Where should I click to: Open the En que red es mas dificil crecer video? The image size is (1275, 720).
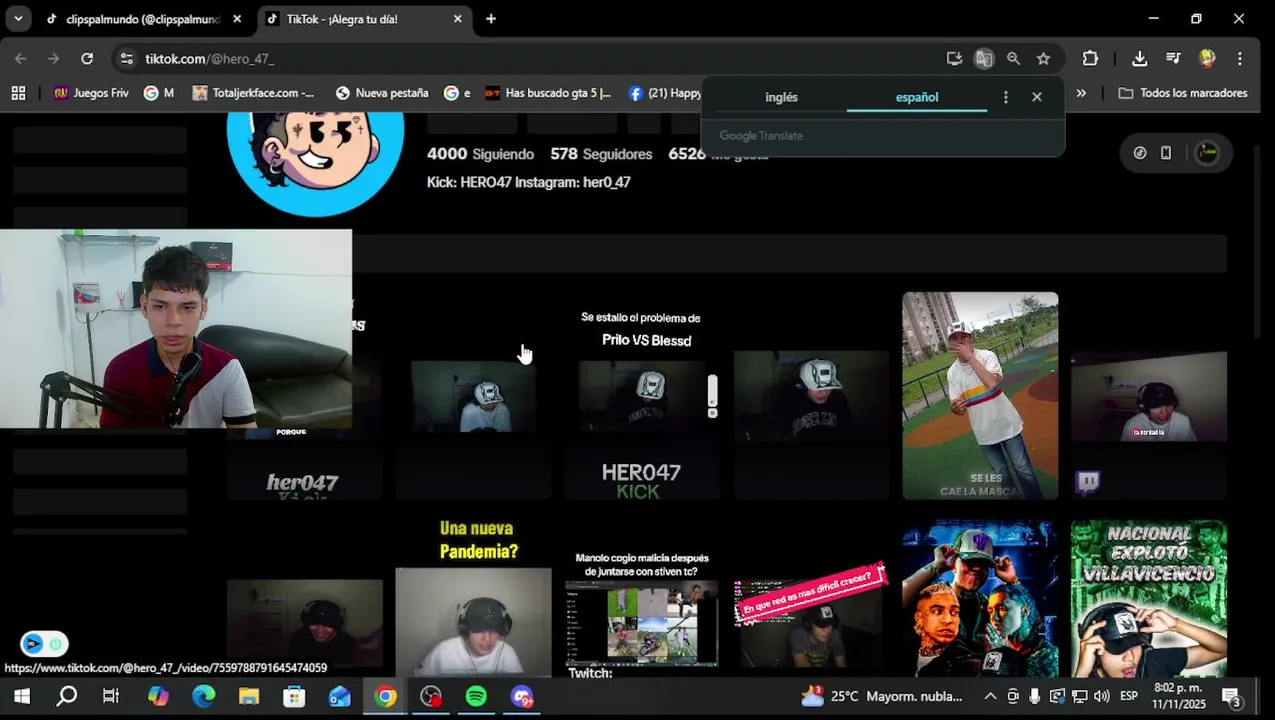tap(811, 598)
